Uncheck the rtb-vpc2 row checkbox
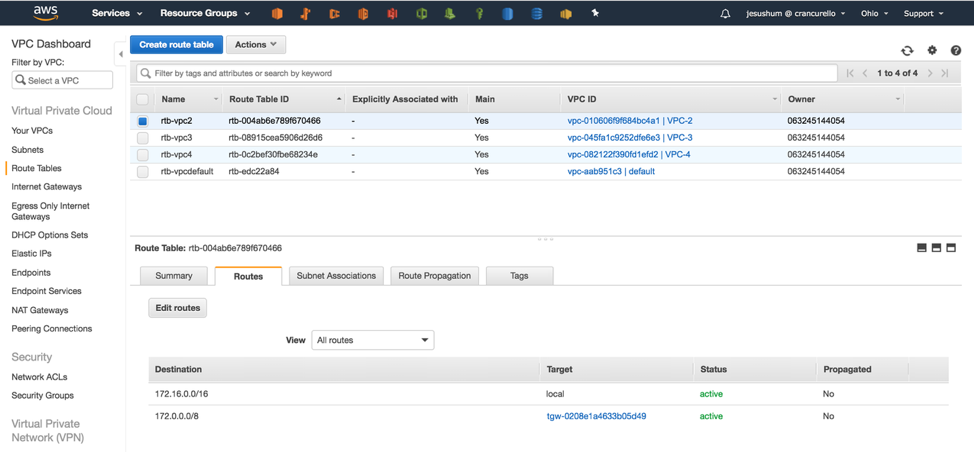The width and height of the screenshot is (974, 452). click(x=142, y=121)
